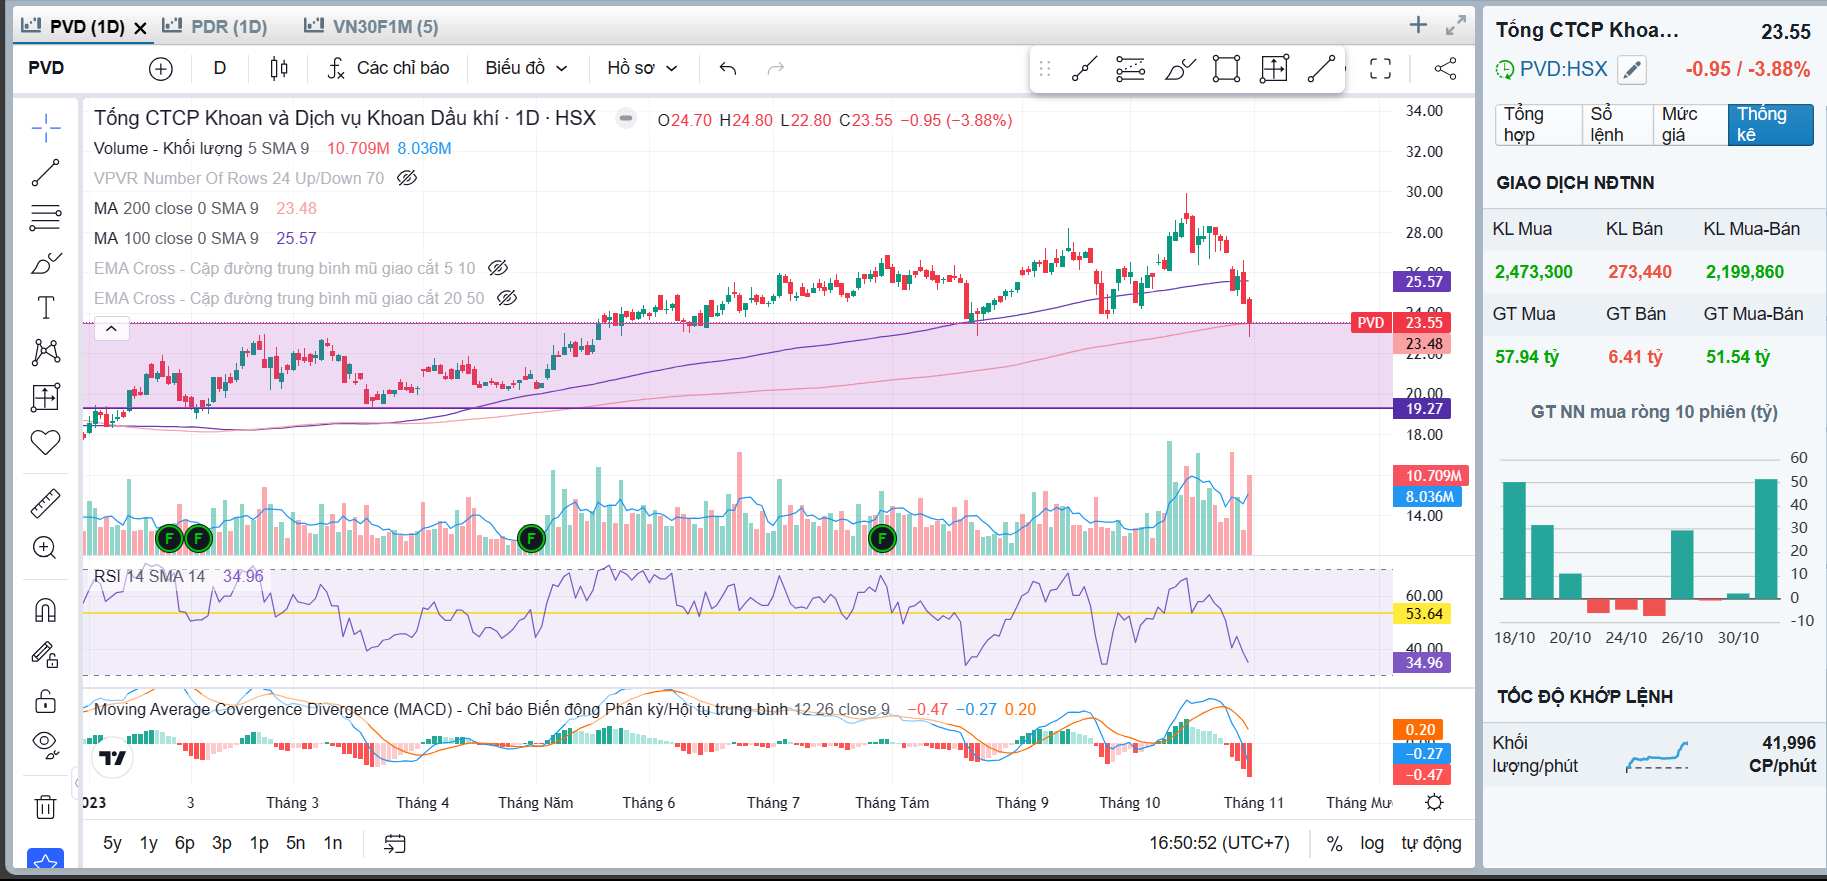Remove drawings with the trash icon
The width and height of the screenshot is (1827, 881).
[46, 806]
